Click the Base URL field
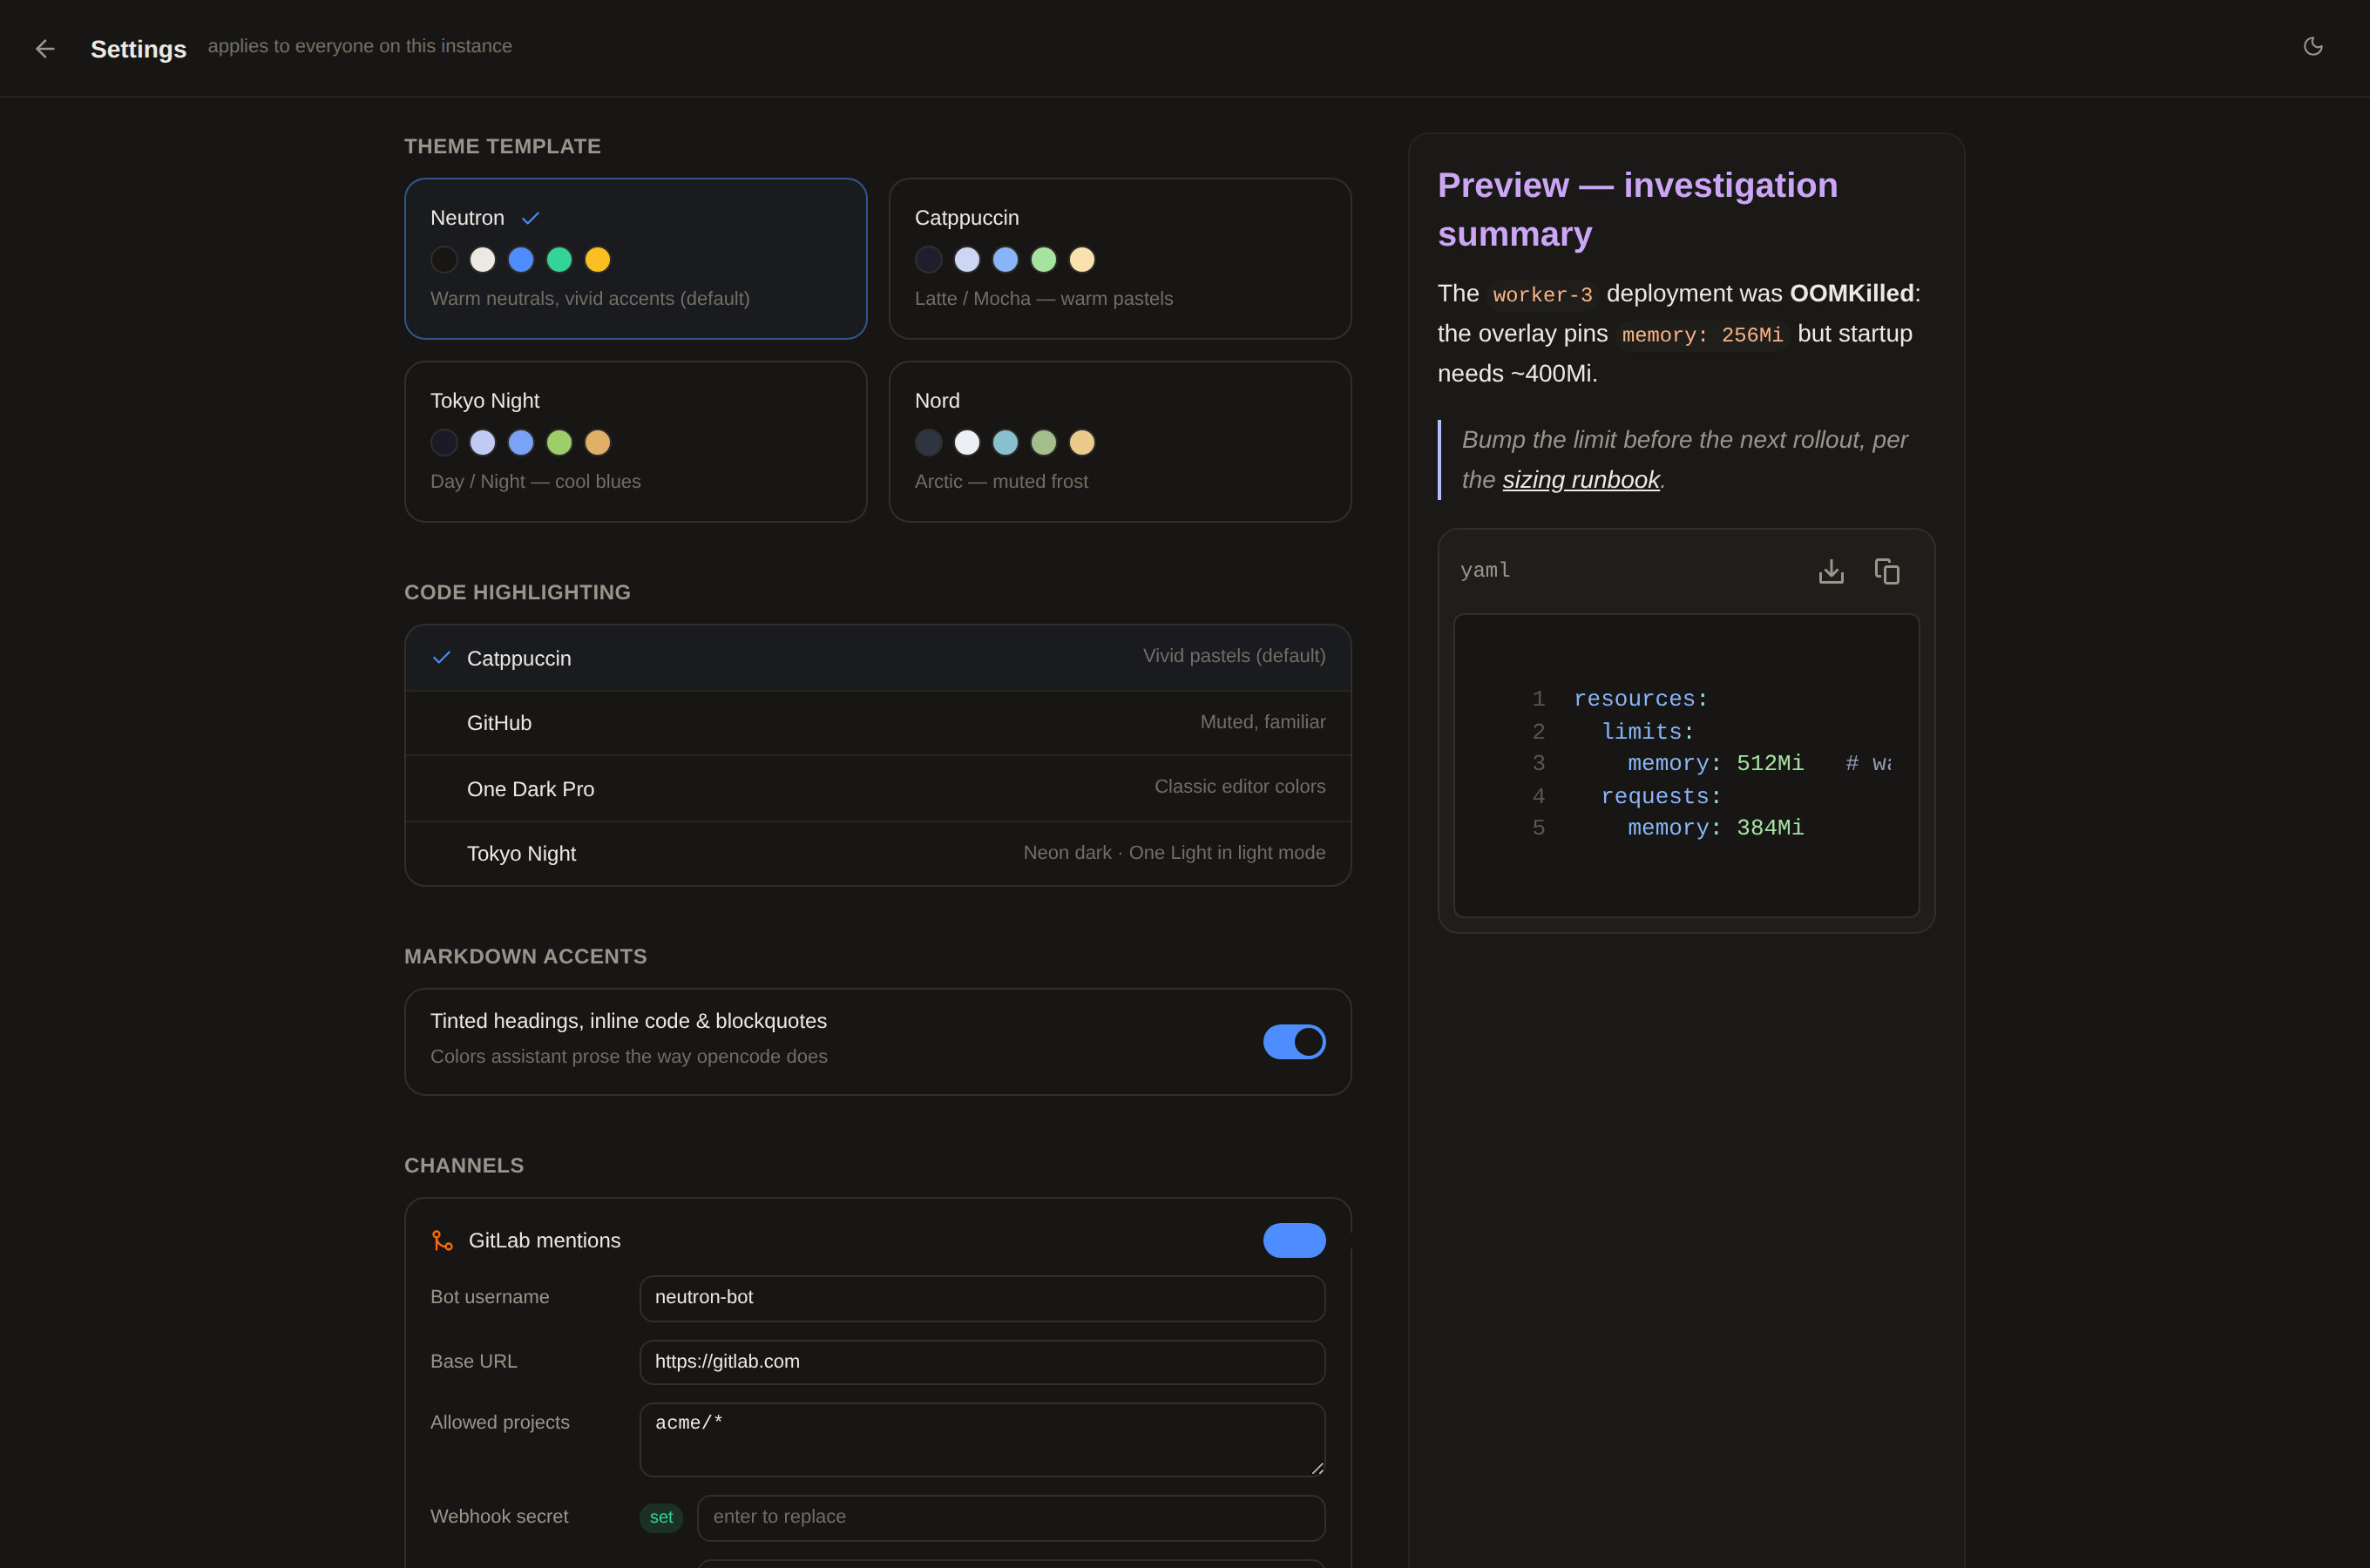The image size is (2370, 1568). pyautogui.click(x=982, y=1362)
